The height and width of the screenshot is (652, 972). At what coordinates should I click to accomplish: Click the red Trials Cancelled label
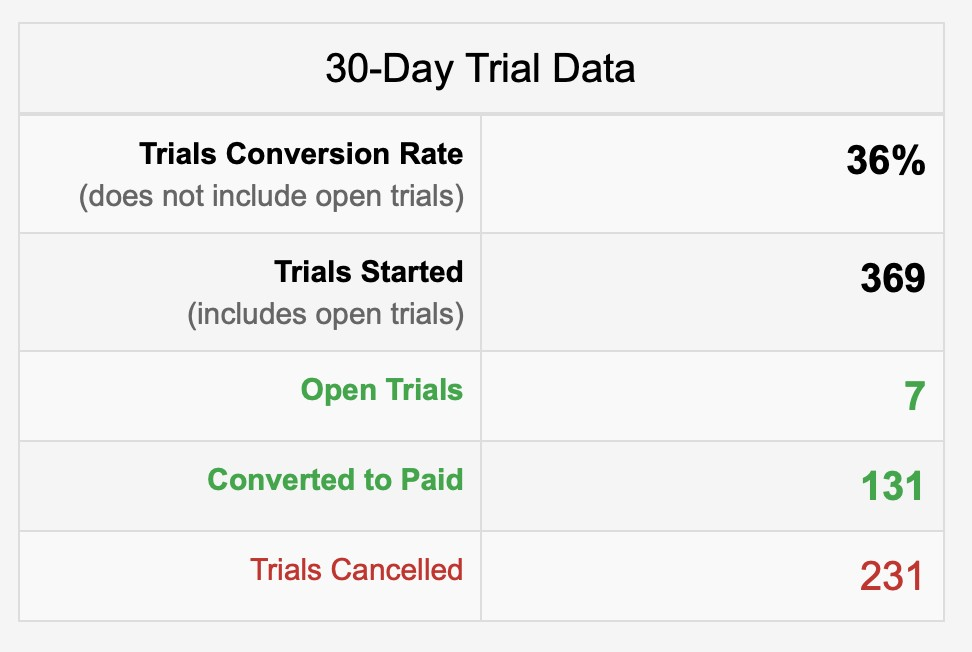[356, 570]
